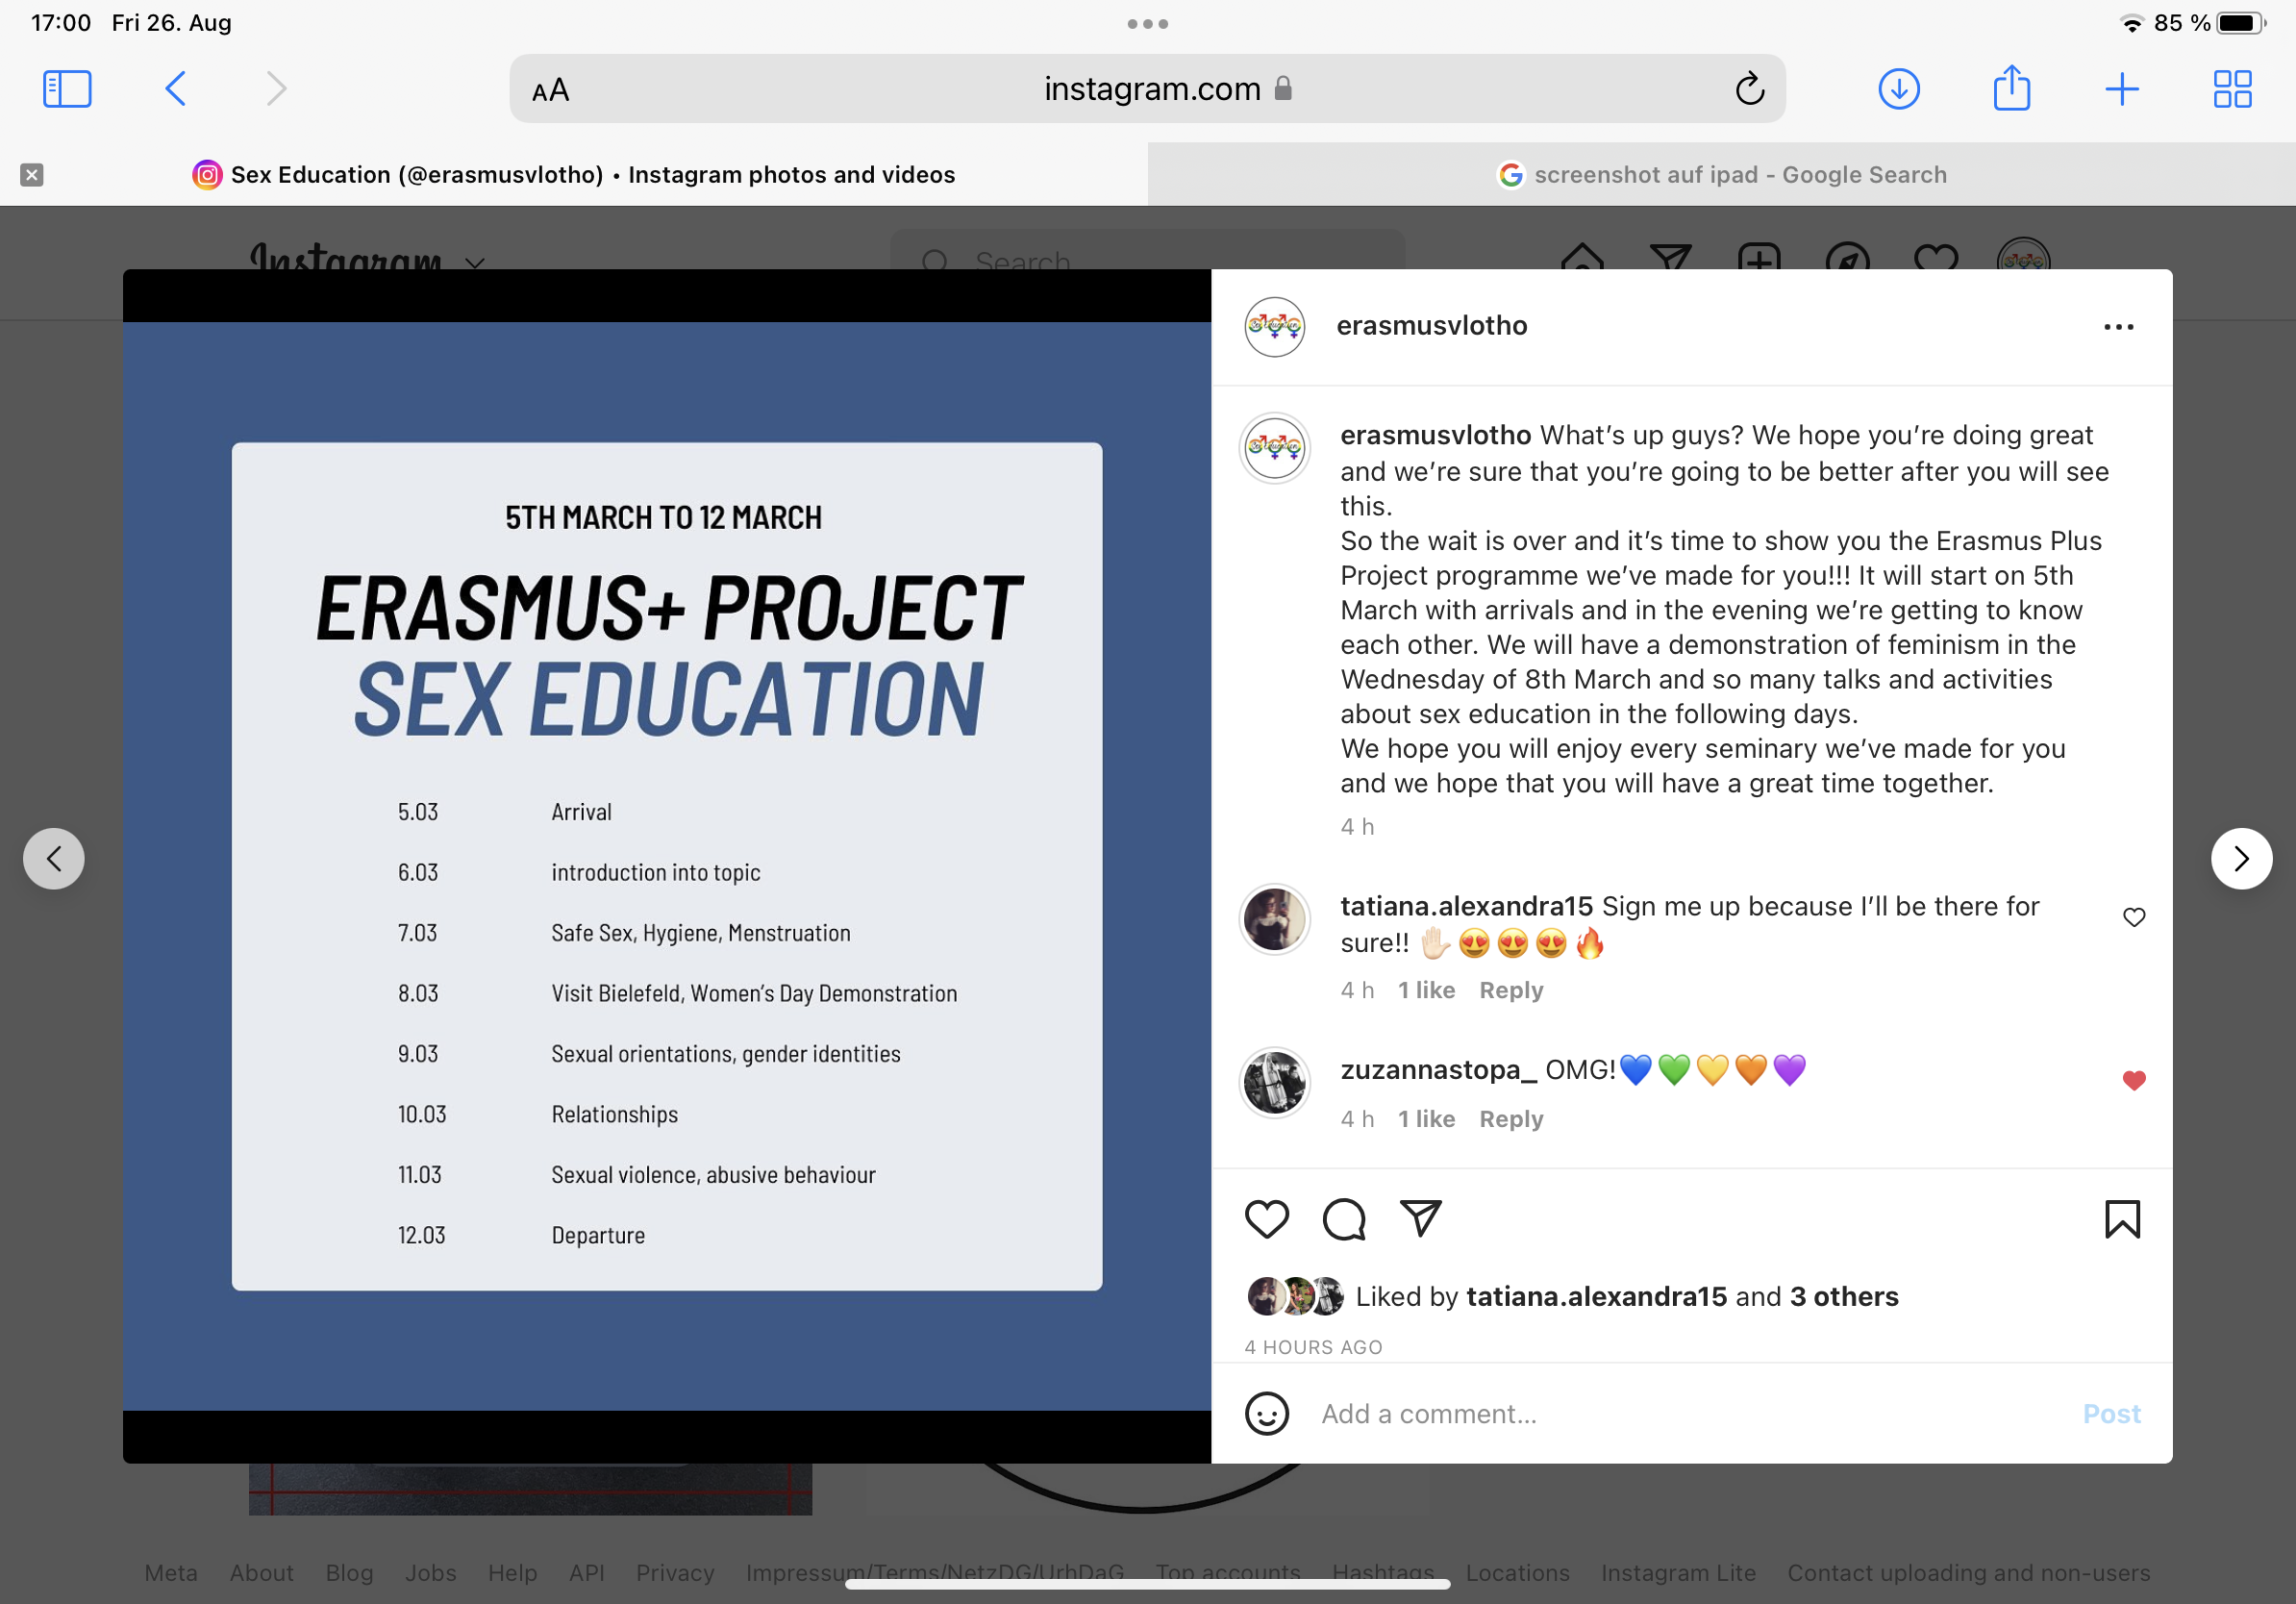Click zuzannastopa_'s comment avatar
The width and height of the screenshot is (2296, 1604).
coord(1274,1082)
